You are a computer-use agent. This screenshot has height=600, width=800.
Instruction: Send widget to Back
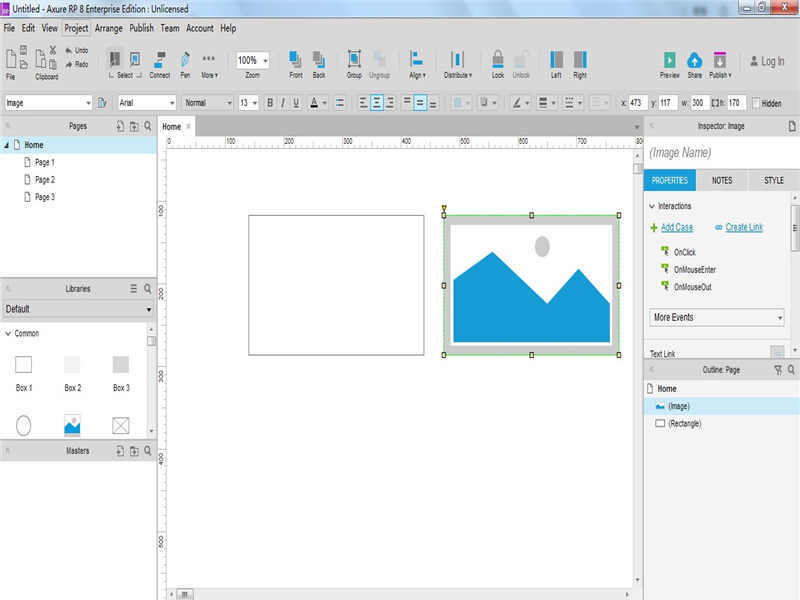(319, 64)
